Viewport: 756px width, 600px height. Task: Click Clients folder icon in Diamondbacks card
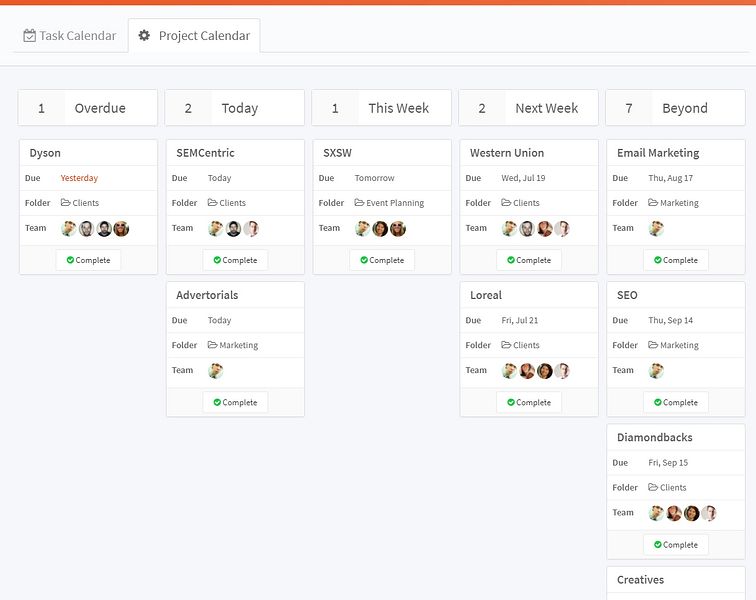coord(653,487)
